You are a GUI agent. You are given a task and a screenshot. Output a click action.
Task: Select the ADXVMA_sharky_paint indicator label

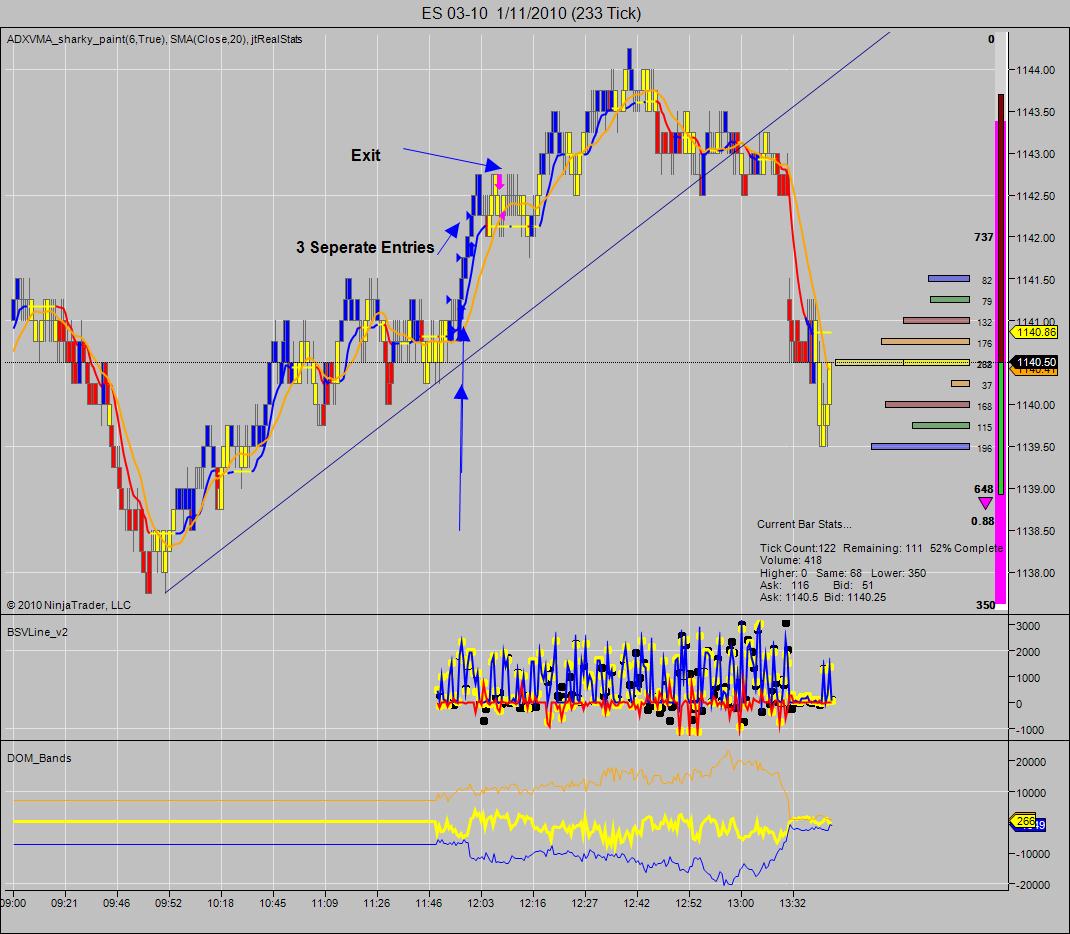pyautogui.click(x=86, y=40)
